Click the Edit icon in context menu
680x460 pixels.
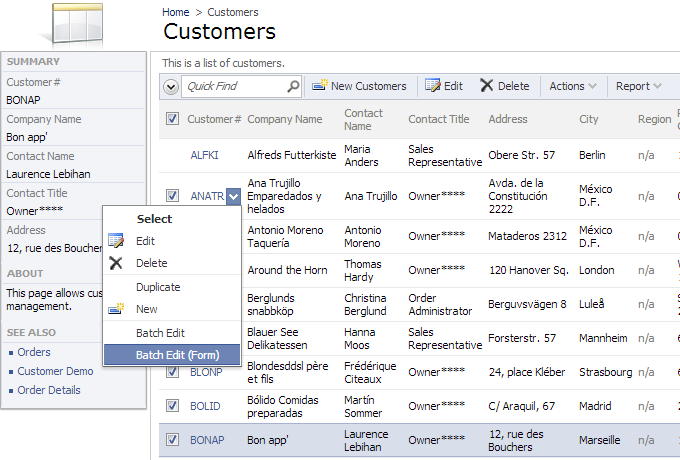coord(117,241)
